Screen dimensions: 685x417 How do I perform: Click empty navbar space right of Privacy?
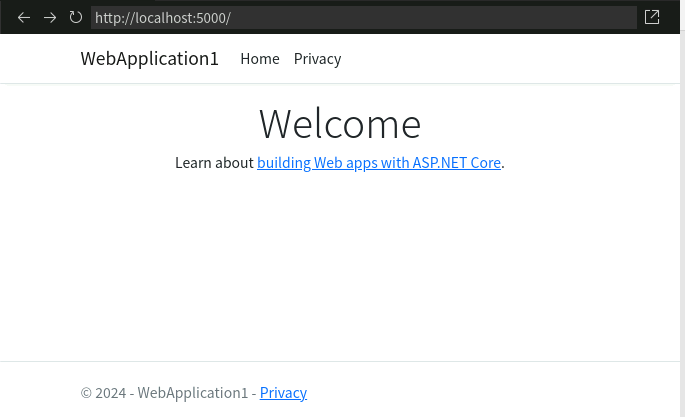500,59
